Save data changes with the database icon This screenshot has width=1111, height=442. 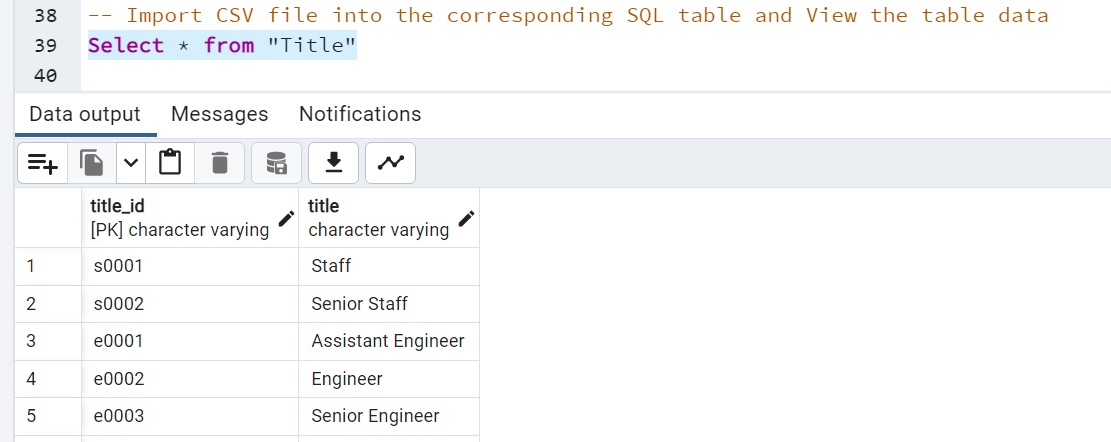pyautogui.click(x=276, y=163)
